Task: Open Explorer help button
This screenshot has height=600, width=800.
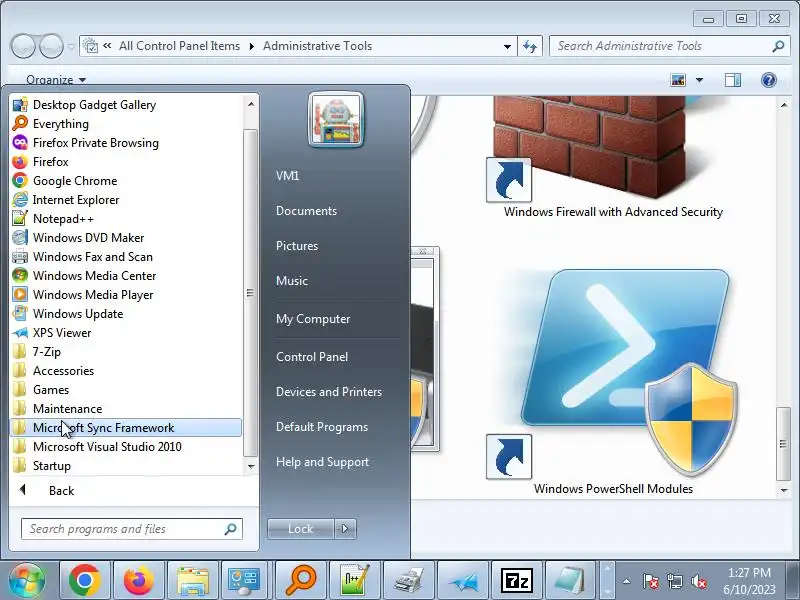Action: 768,80
